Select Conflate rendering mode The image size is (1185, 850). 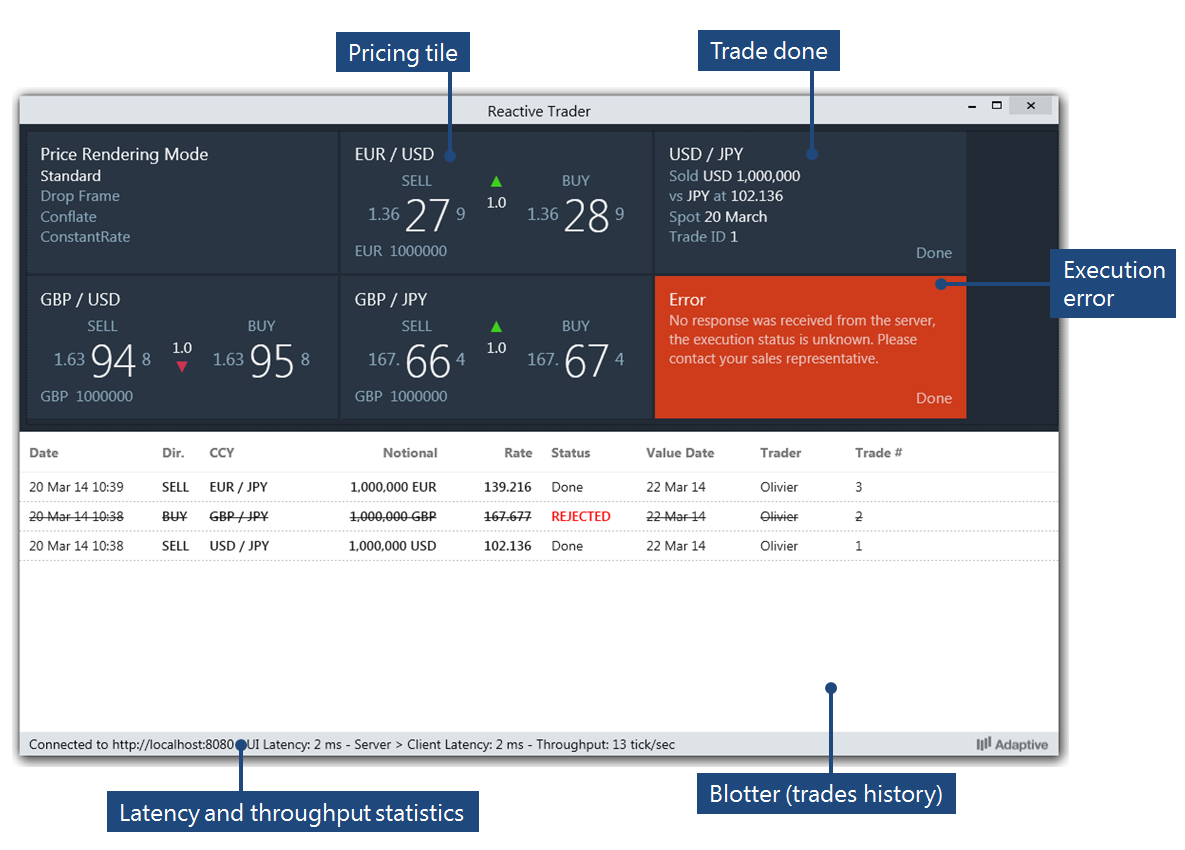[68, 217]
